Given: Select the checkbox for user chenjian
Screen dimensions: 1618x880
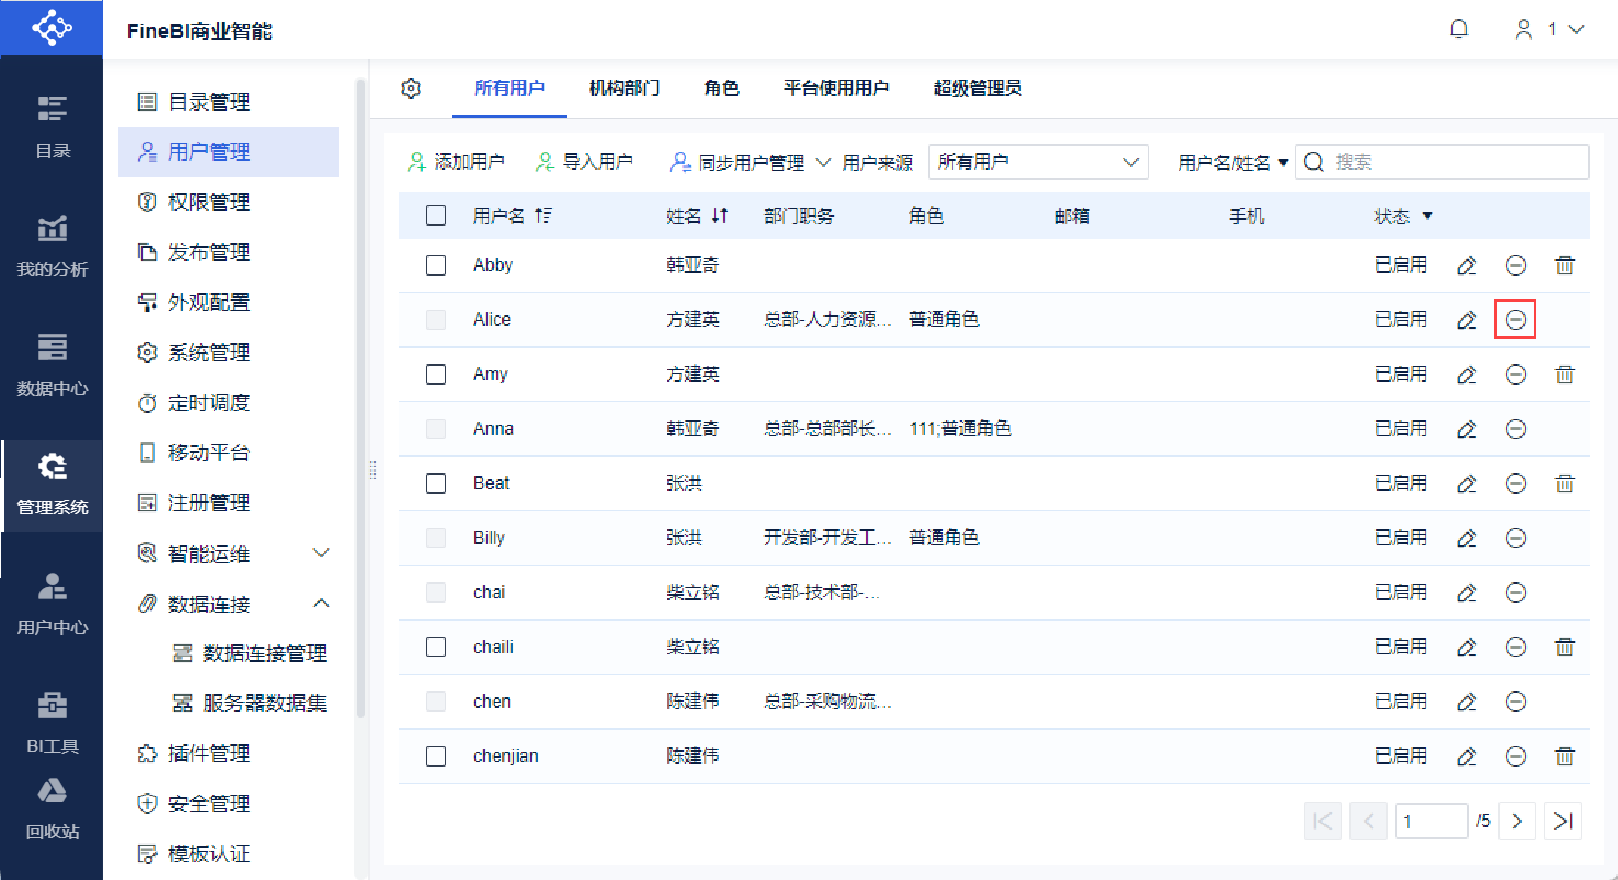Looking at the screenshot, I should tap(436, 756).
